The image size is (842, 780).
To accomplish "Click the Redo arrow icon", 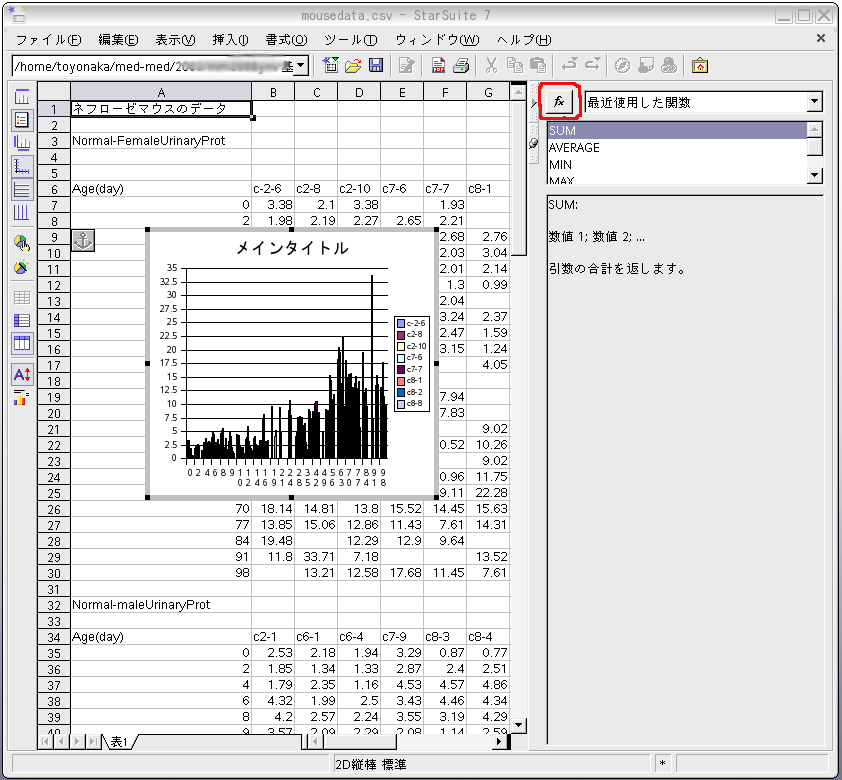I will pos(593,65).
